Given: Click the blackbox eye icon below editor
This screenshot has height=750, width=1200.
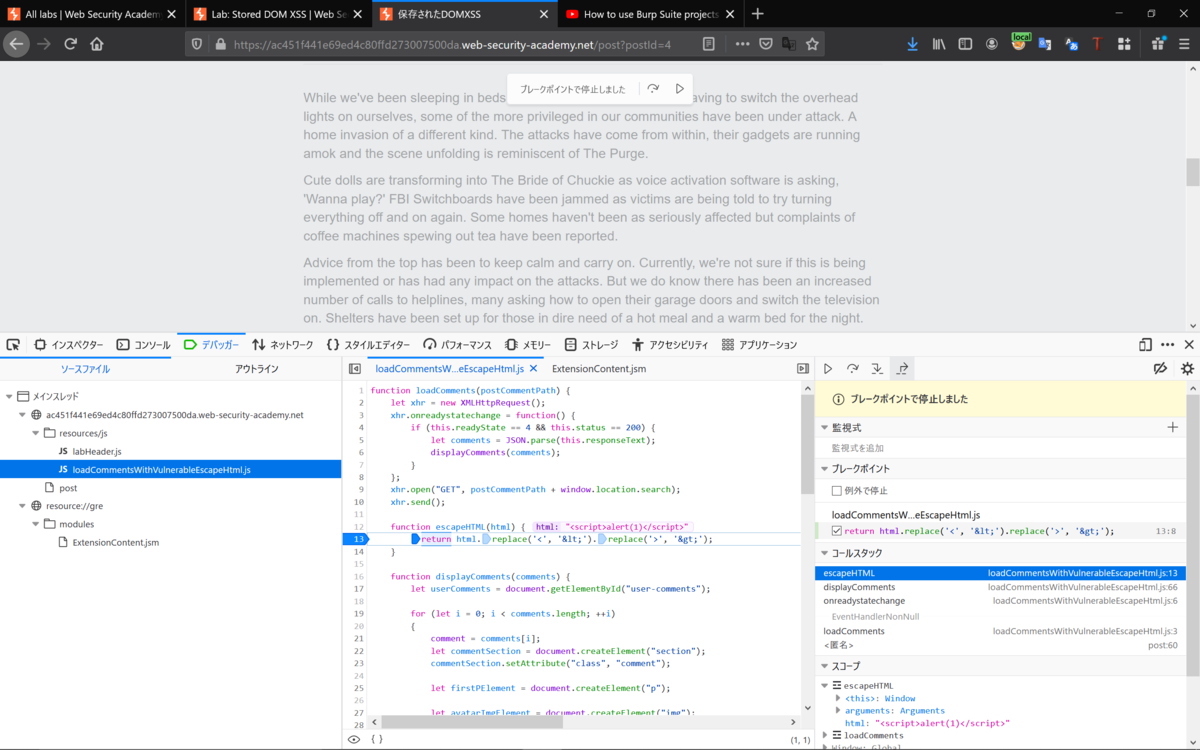Looking at the screenshot, I should 354,739.
